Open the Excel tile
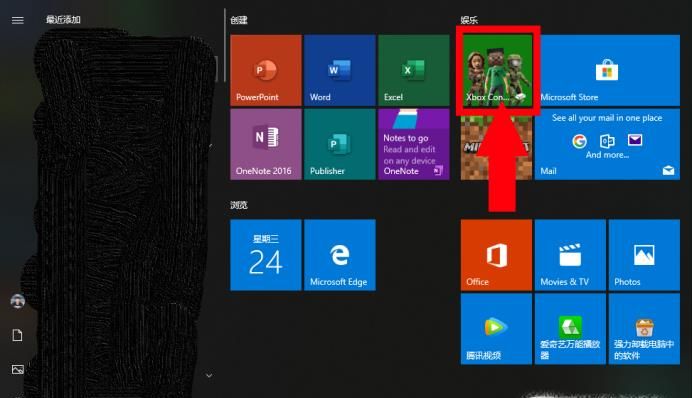This screenshot has height=398, width=692. 414,70
